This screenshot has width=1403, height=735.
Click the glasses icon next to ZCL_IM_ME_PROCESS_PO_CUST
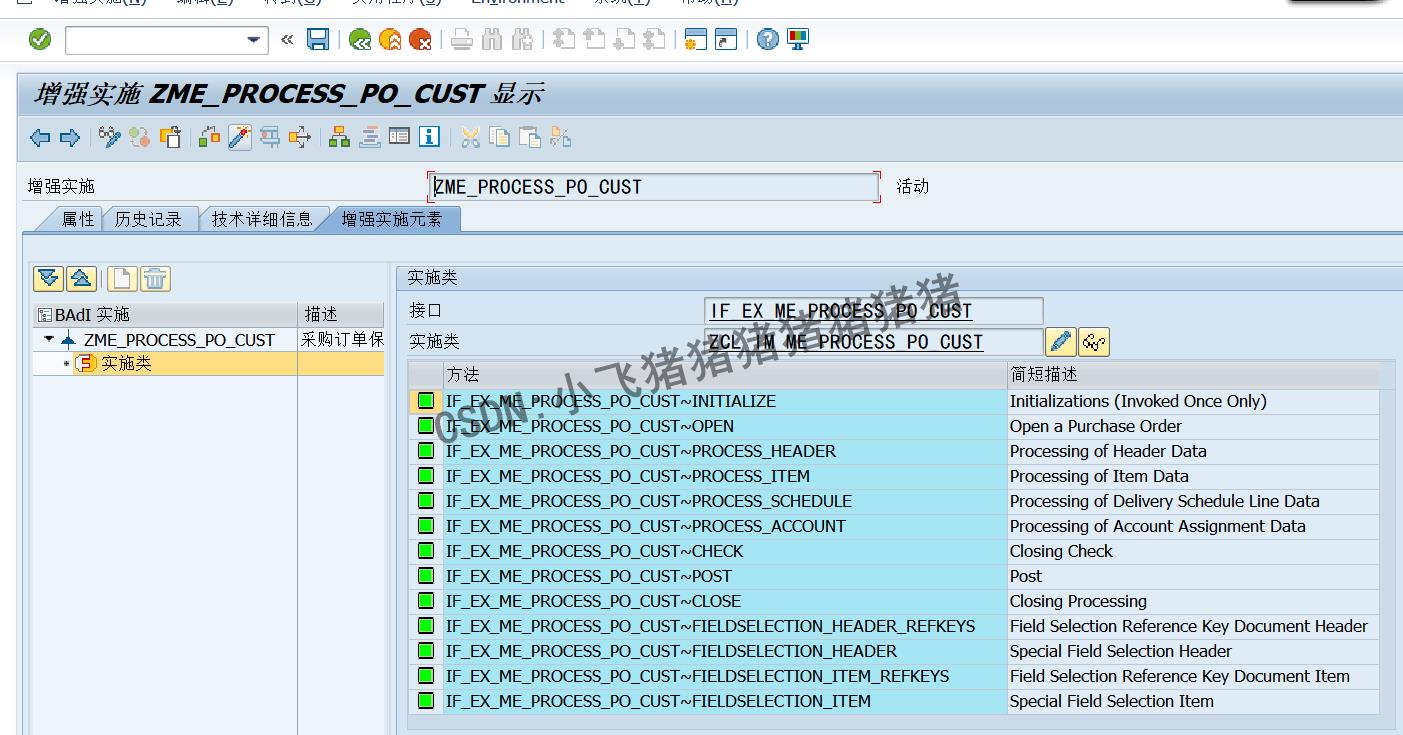[x=1092, y=342]
